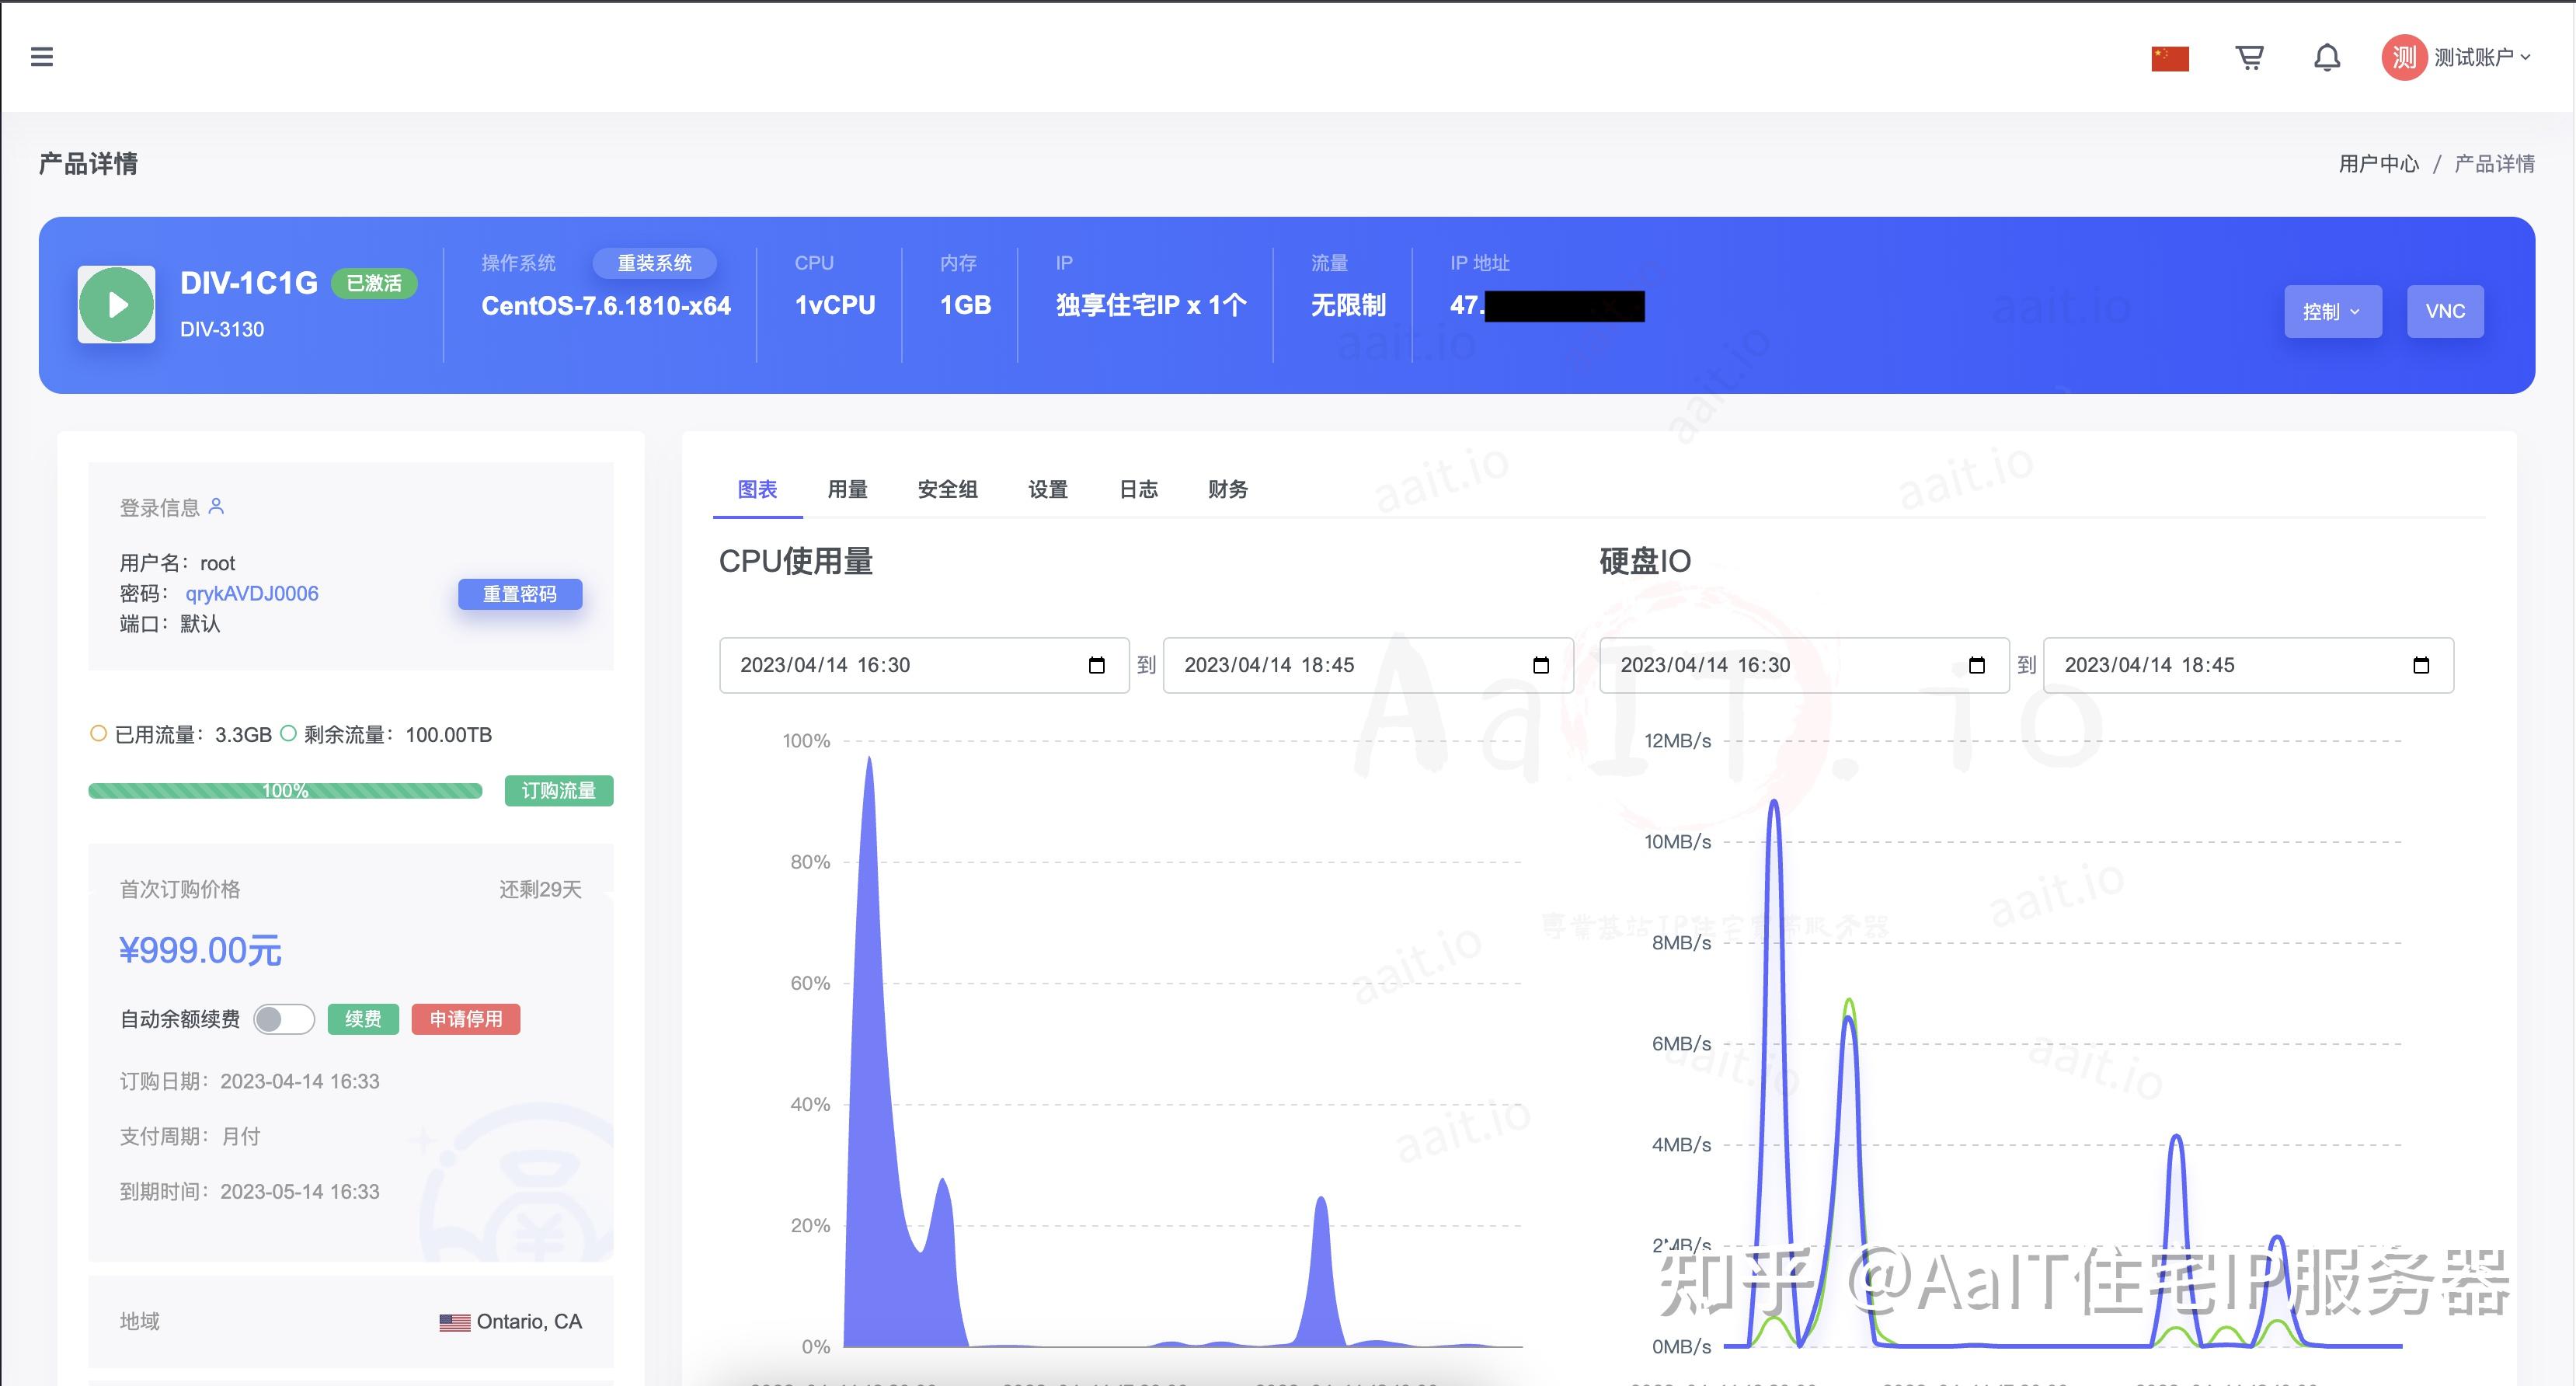Click the VNC button
Image resolution: width=2576 pixels, height=1386 pixels.
(x=2445, y=311)
